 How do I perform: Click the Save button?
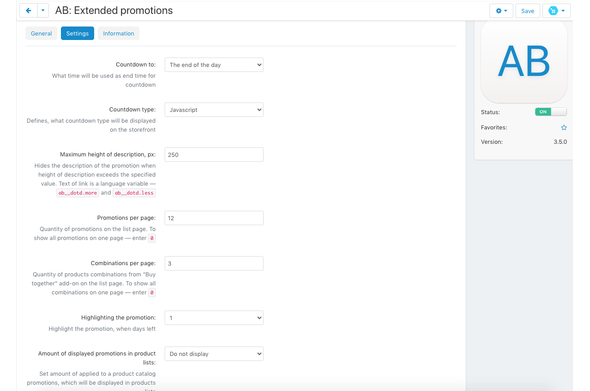[x=527, y=11]
